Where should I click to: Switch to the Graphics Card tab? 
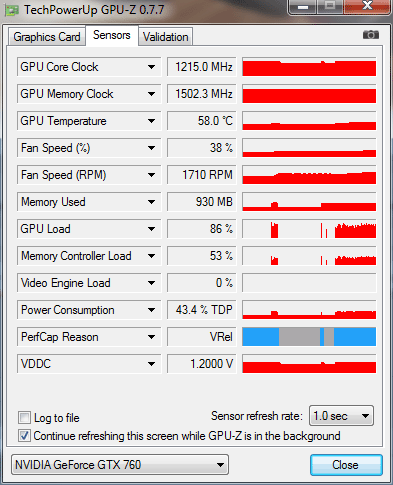47,37
